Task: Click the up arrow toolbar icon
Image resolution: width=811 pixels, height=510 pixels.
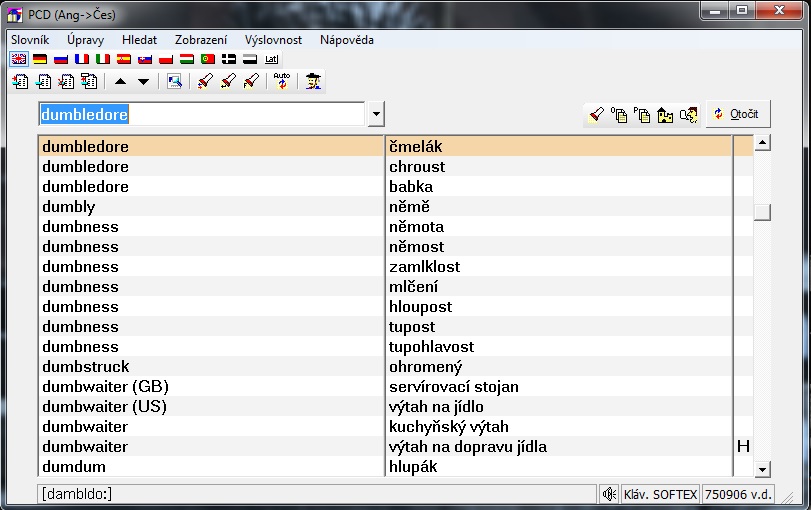Action: coord(121,82)
